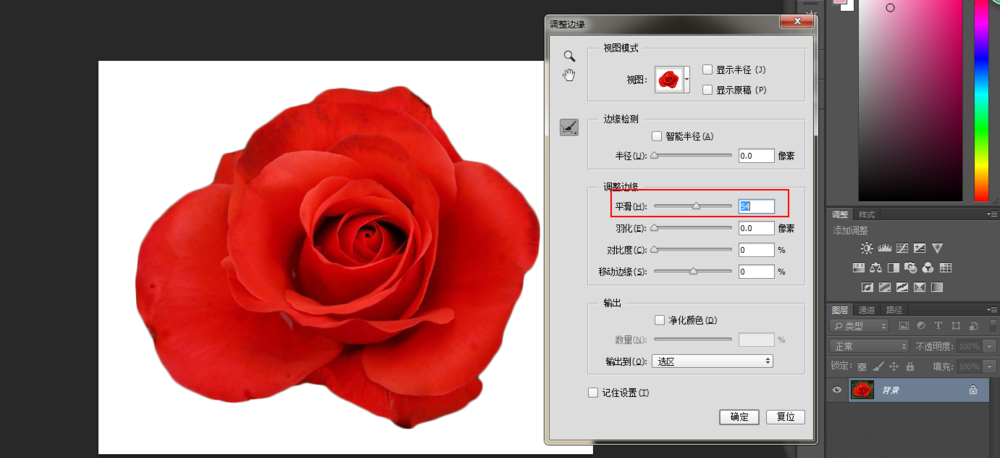This screenshot has width=1000, height=458.
Task: Add a Curves adjustment
Action: pos(902,248)
